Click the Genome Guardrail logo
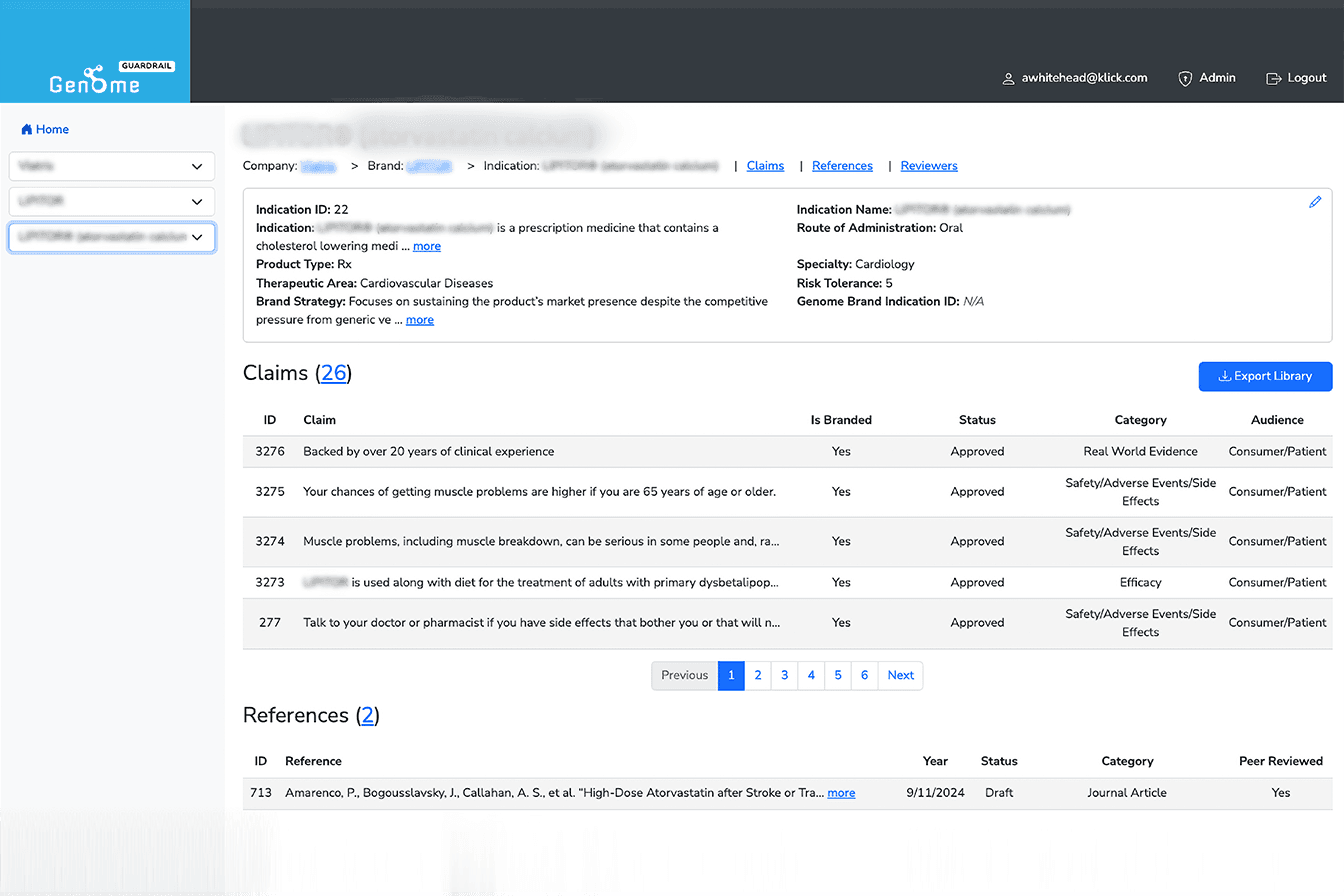The width and height of the screenshot is (1344, 896). tap(95, 80)
